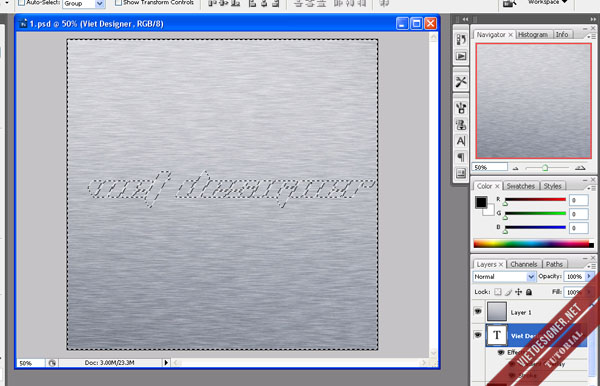Toggle lock position icon
Screen dimensions: 600x386
coord(518,292)
